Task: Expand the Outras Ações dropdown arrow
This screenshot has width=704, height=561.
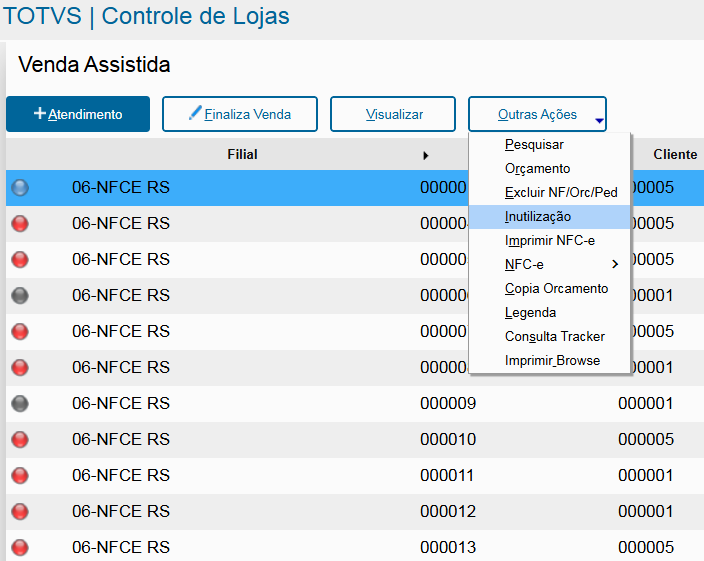Action: (599, 120)
